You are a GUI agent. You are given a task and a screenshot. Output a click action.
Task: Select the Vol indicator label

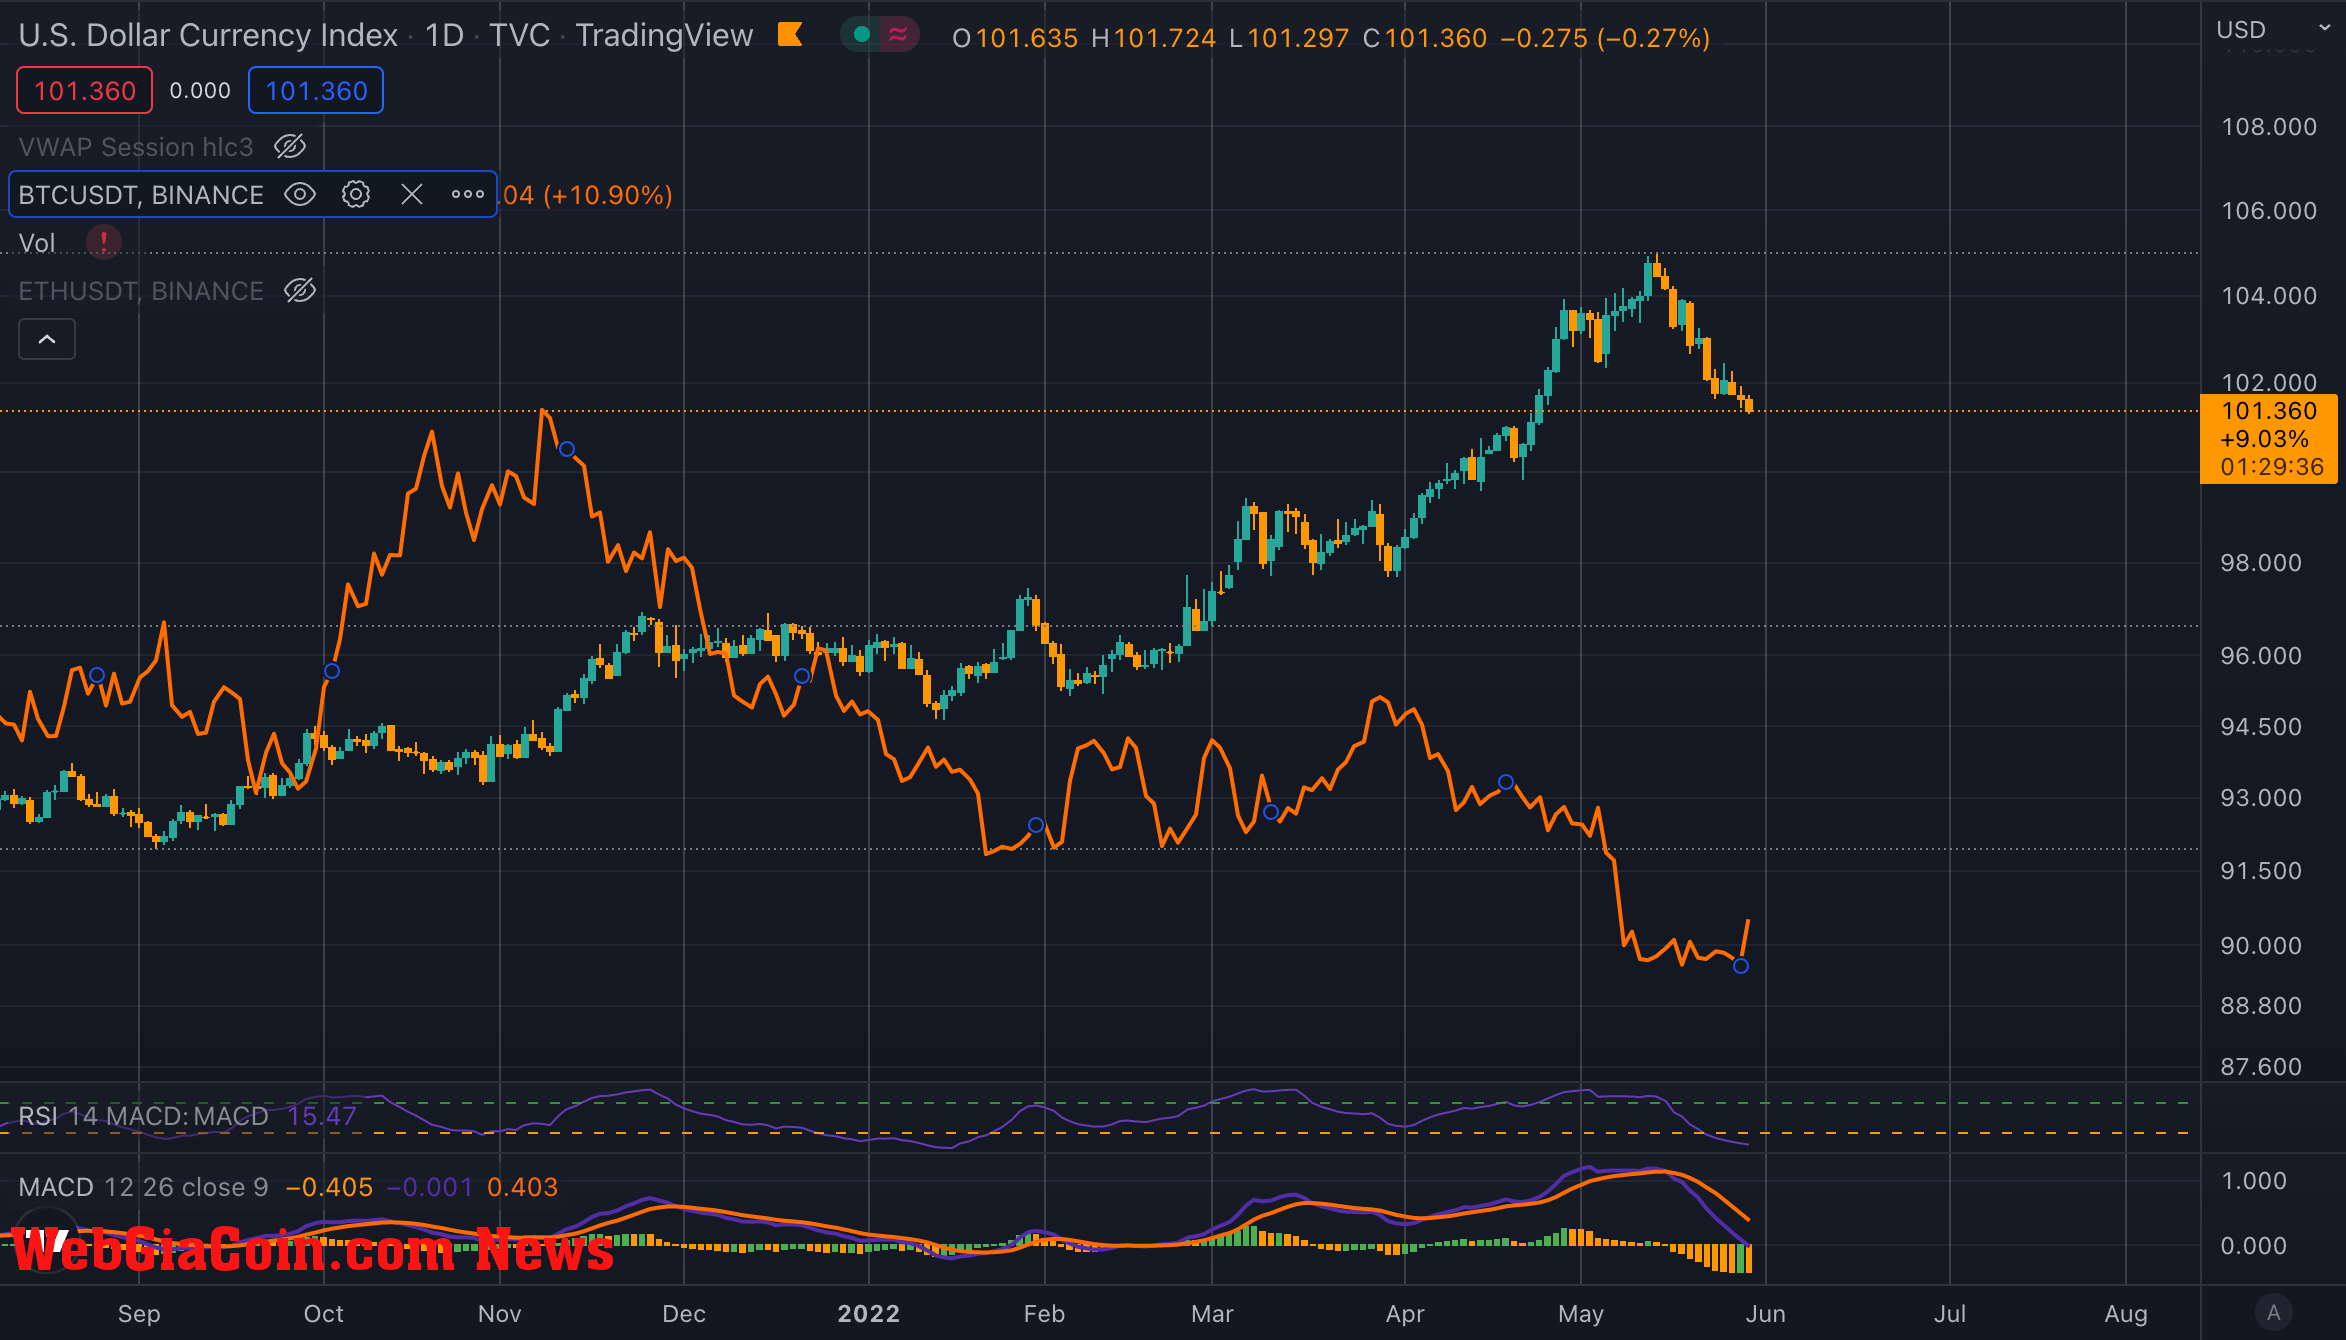[x=37, y=242]
